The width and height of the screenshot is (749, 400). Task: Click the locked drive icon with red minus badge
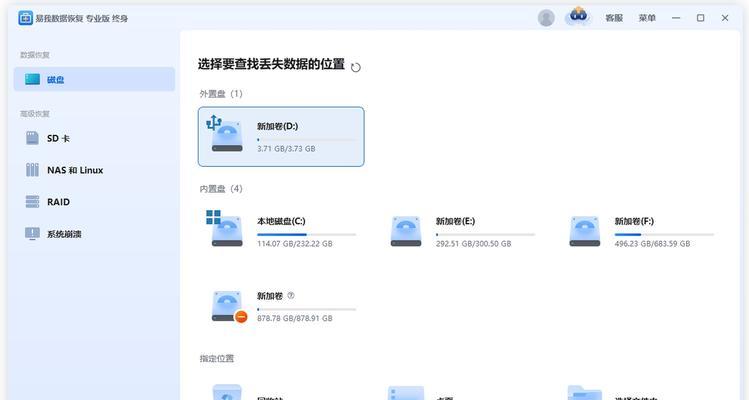click(229, 306)
